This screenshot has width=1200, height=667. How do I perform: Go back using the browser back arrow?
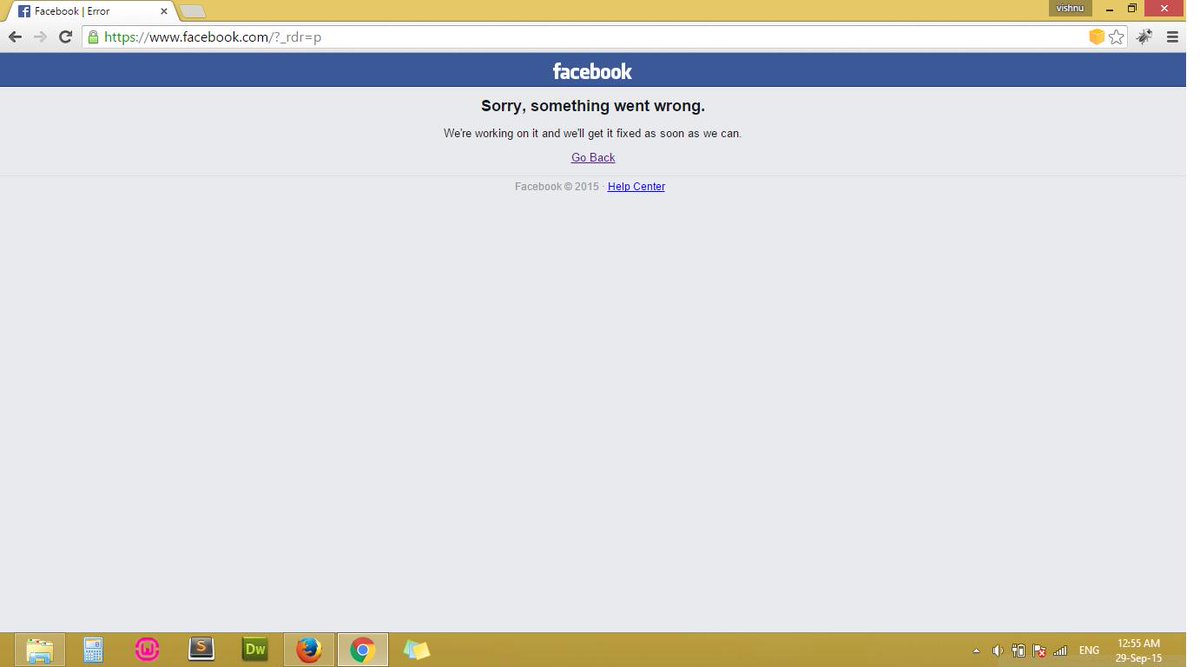point(15,37)
